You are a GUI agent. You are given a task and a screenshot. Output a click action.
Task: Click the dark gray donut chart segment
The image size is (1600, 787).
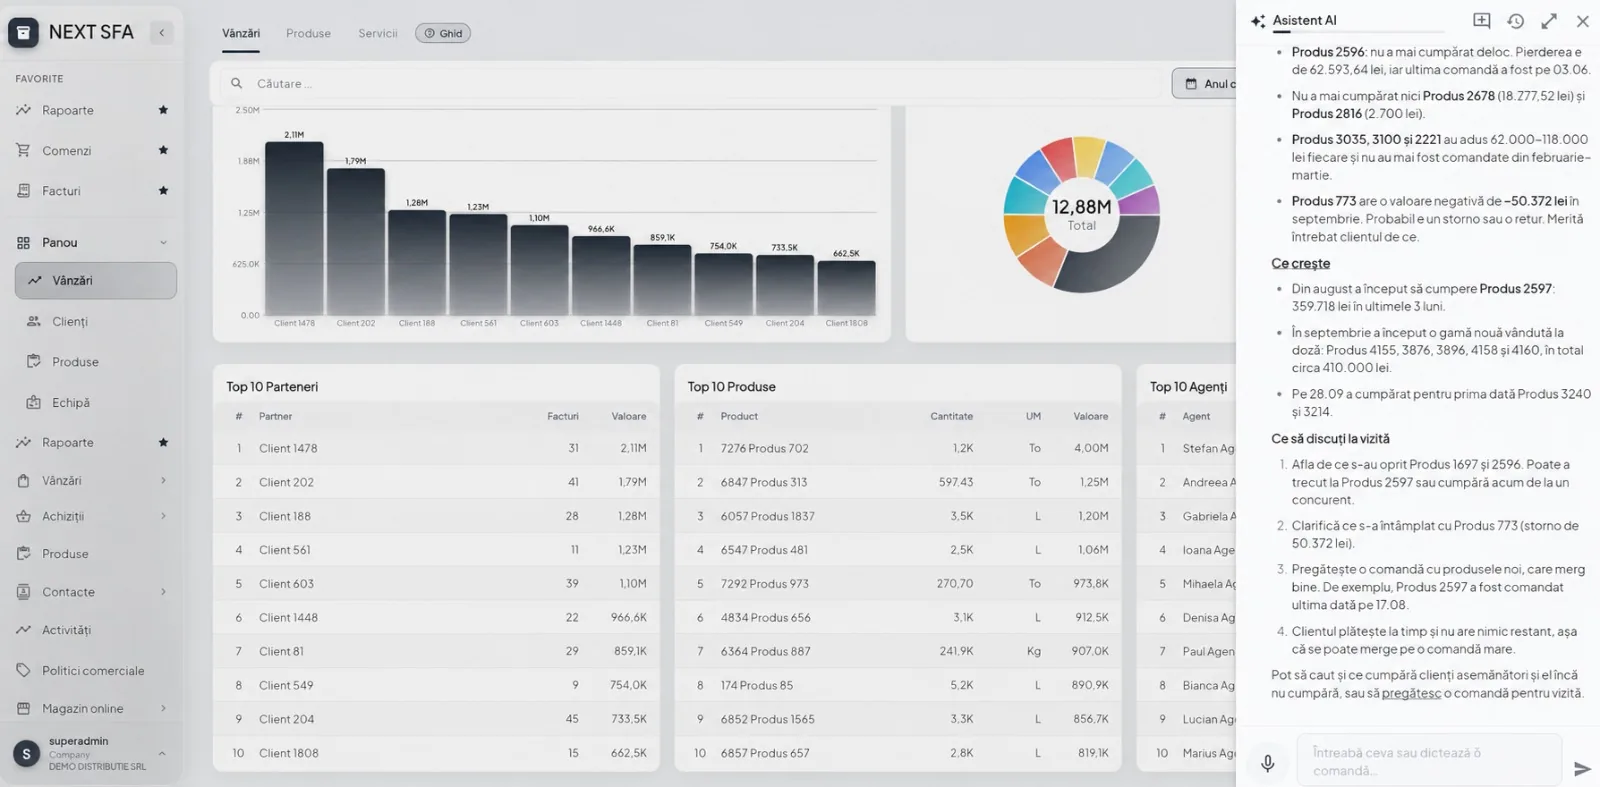[x=1110, y=257]
